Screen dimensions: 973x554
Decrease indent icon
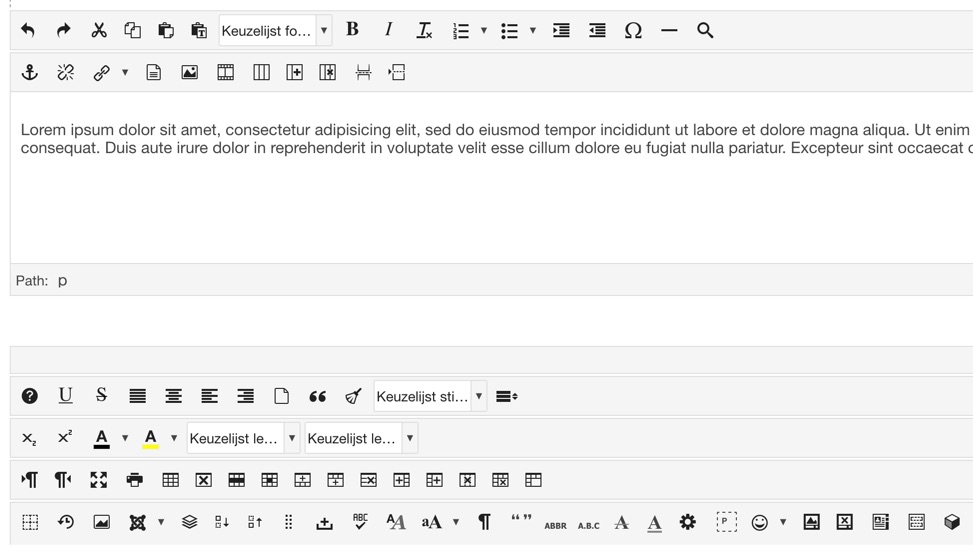click(x=597, y=30)
